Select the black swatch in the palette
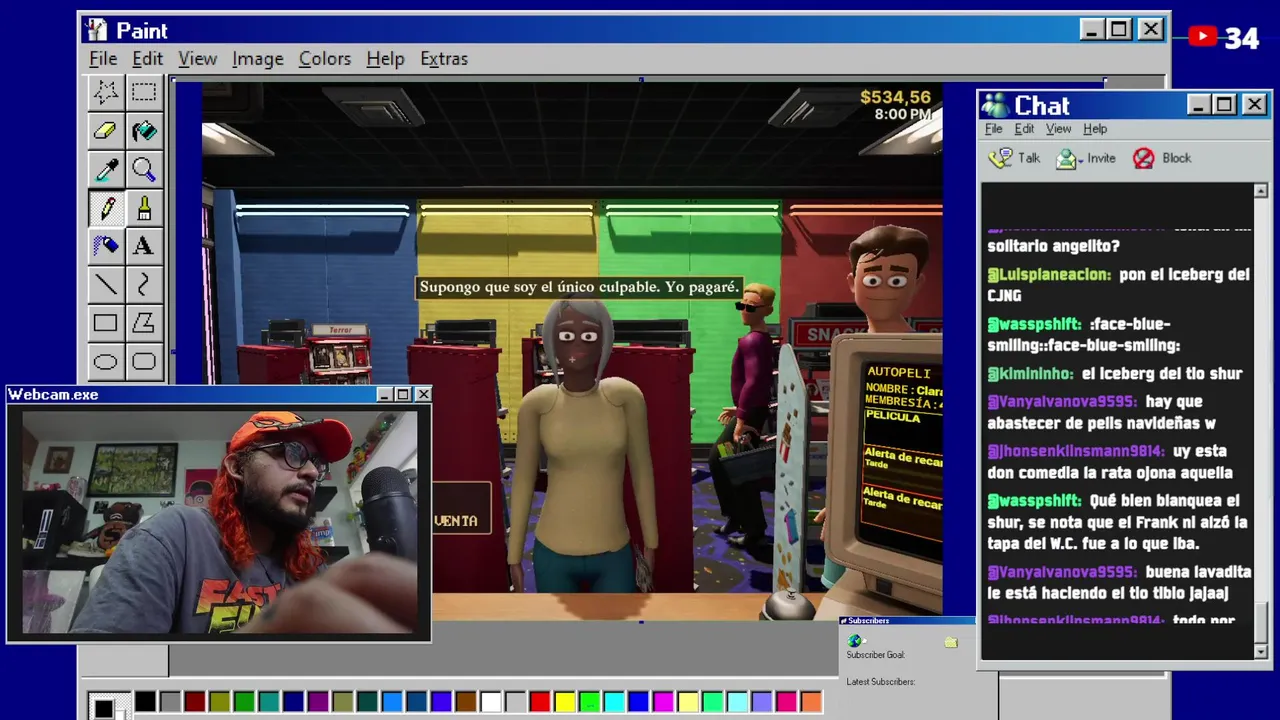Viewport: 1280px width, 720px height. pos(146,702)
